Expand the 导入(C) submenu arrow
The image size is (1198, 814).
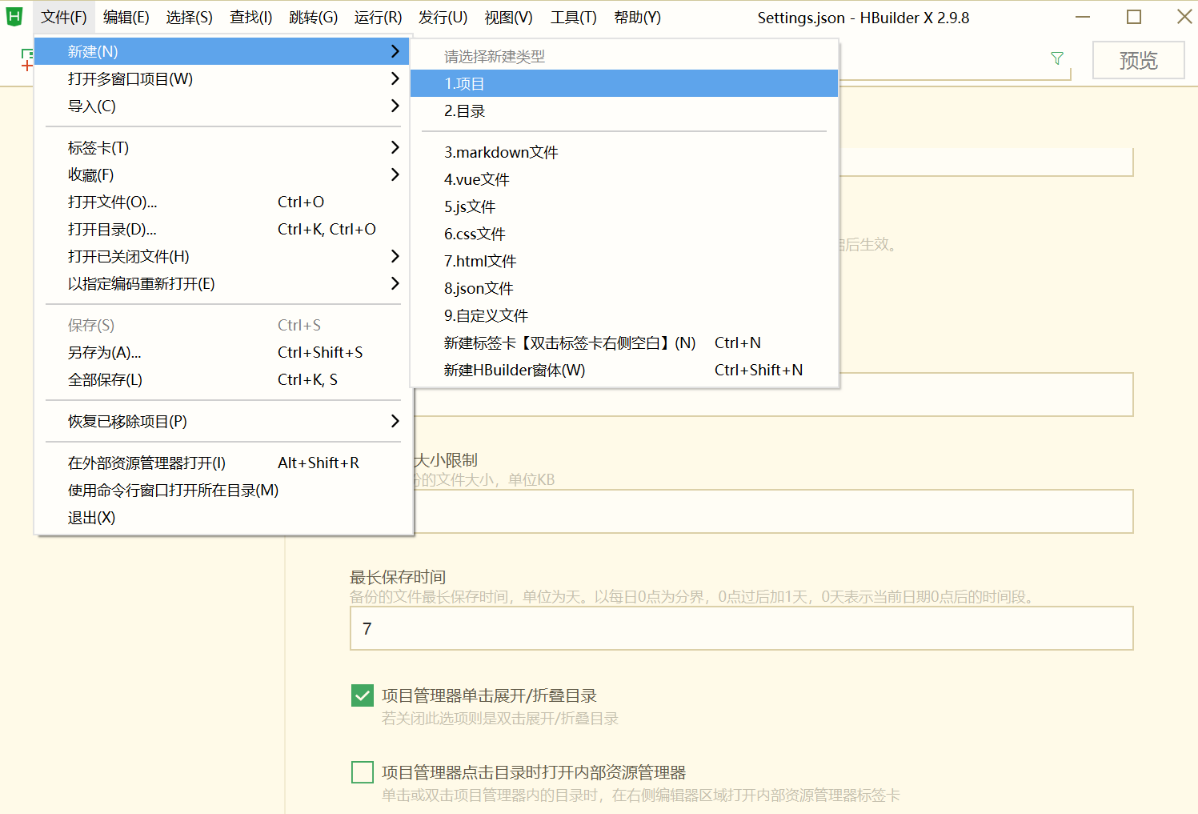[x=394, y=105]
